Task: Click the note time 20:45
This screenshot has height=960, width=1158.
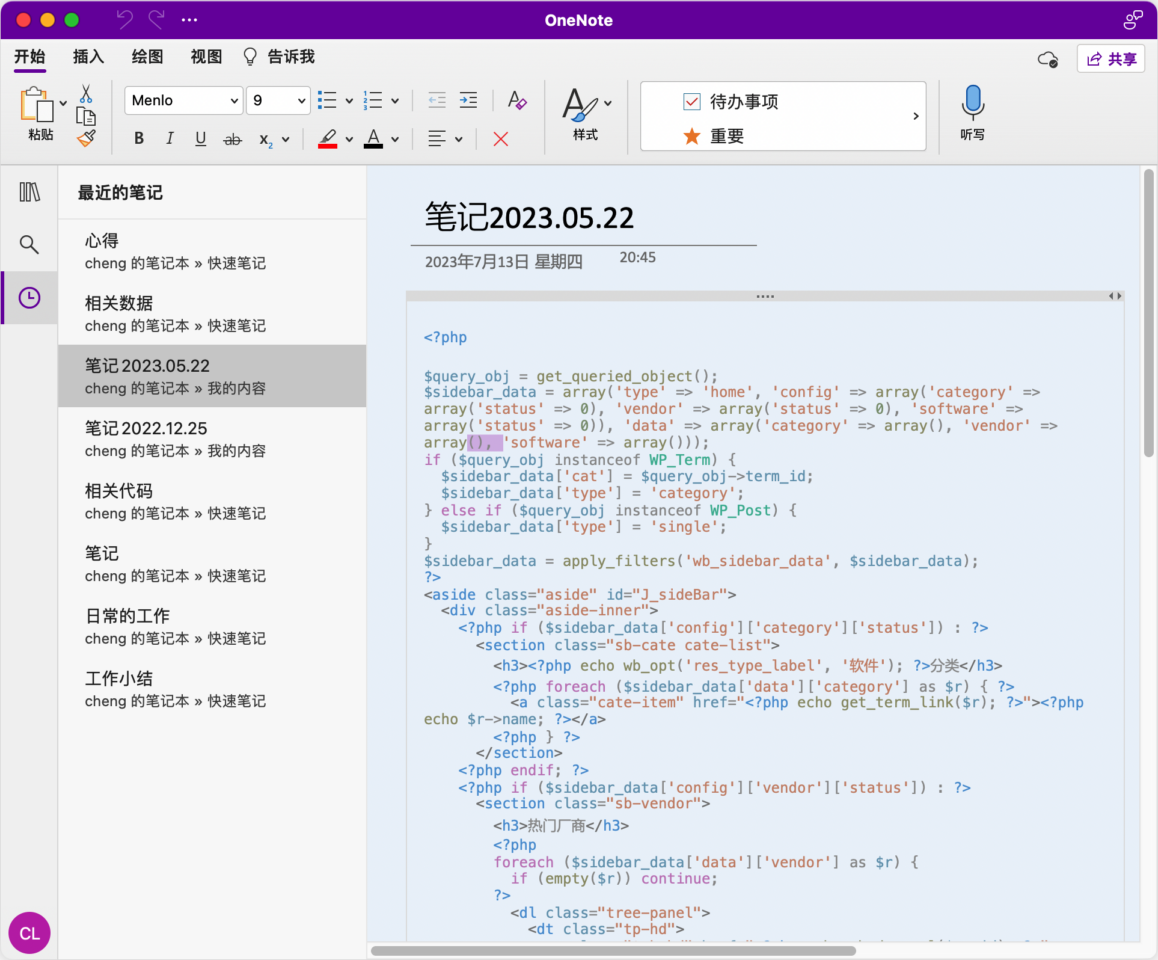Action: 637,257
